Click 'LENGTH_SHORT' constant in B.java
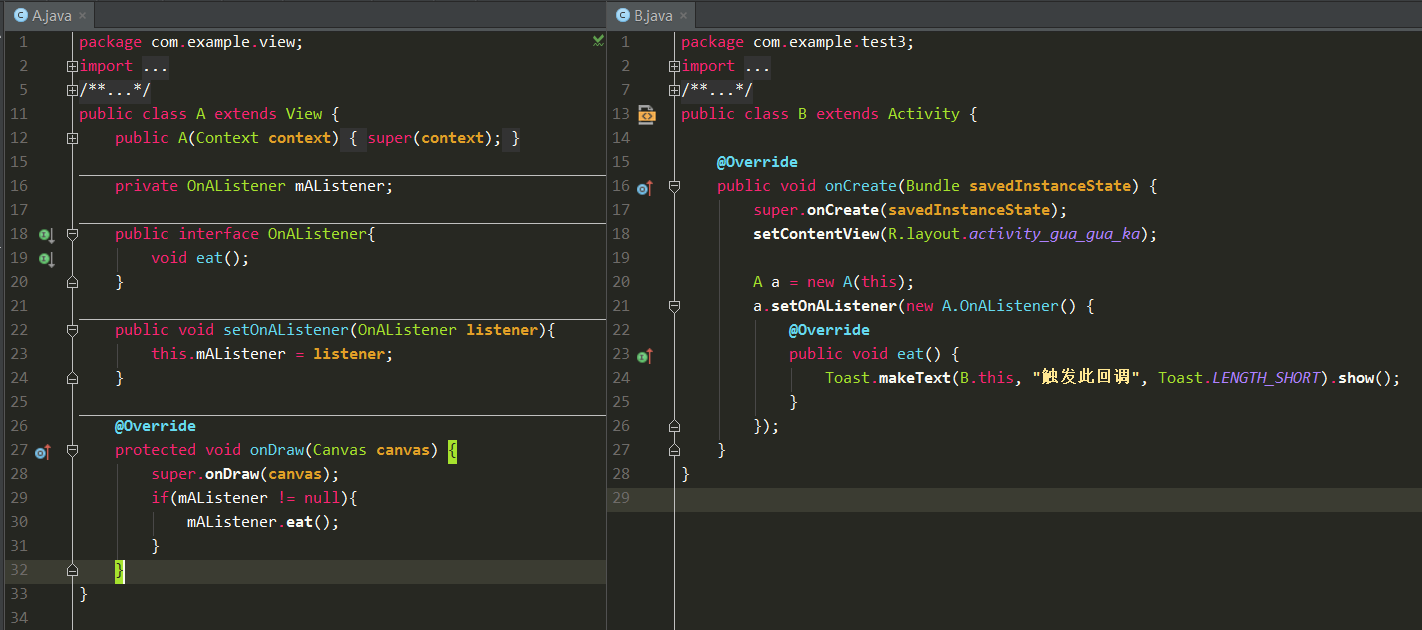 (x=1267, y=378)
